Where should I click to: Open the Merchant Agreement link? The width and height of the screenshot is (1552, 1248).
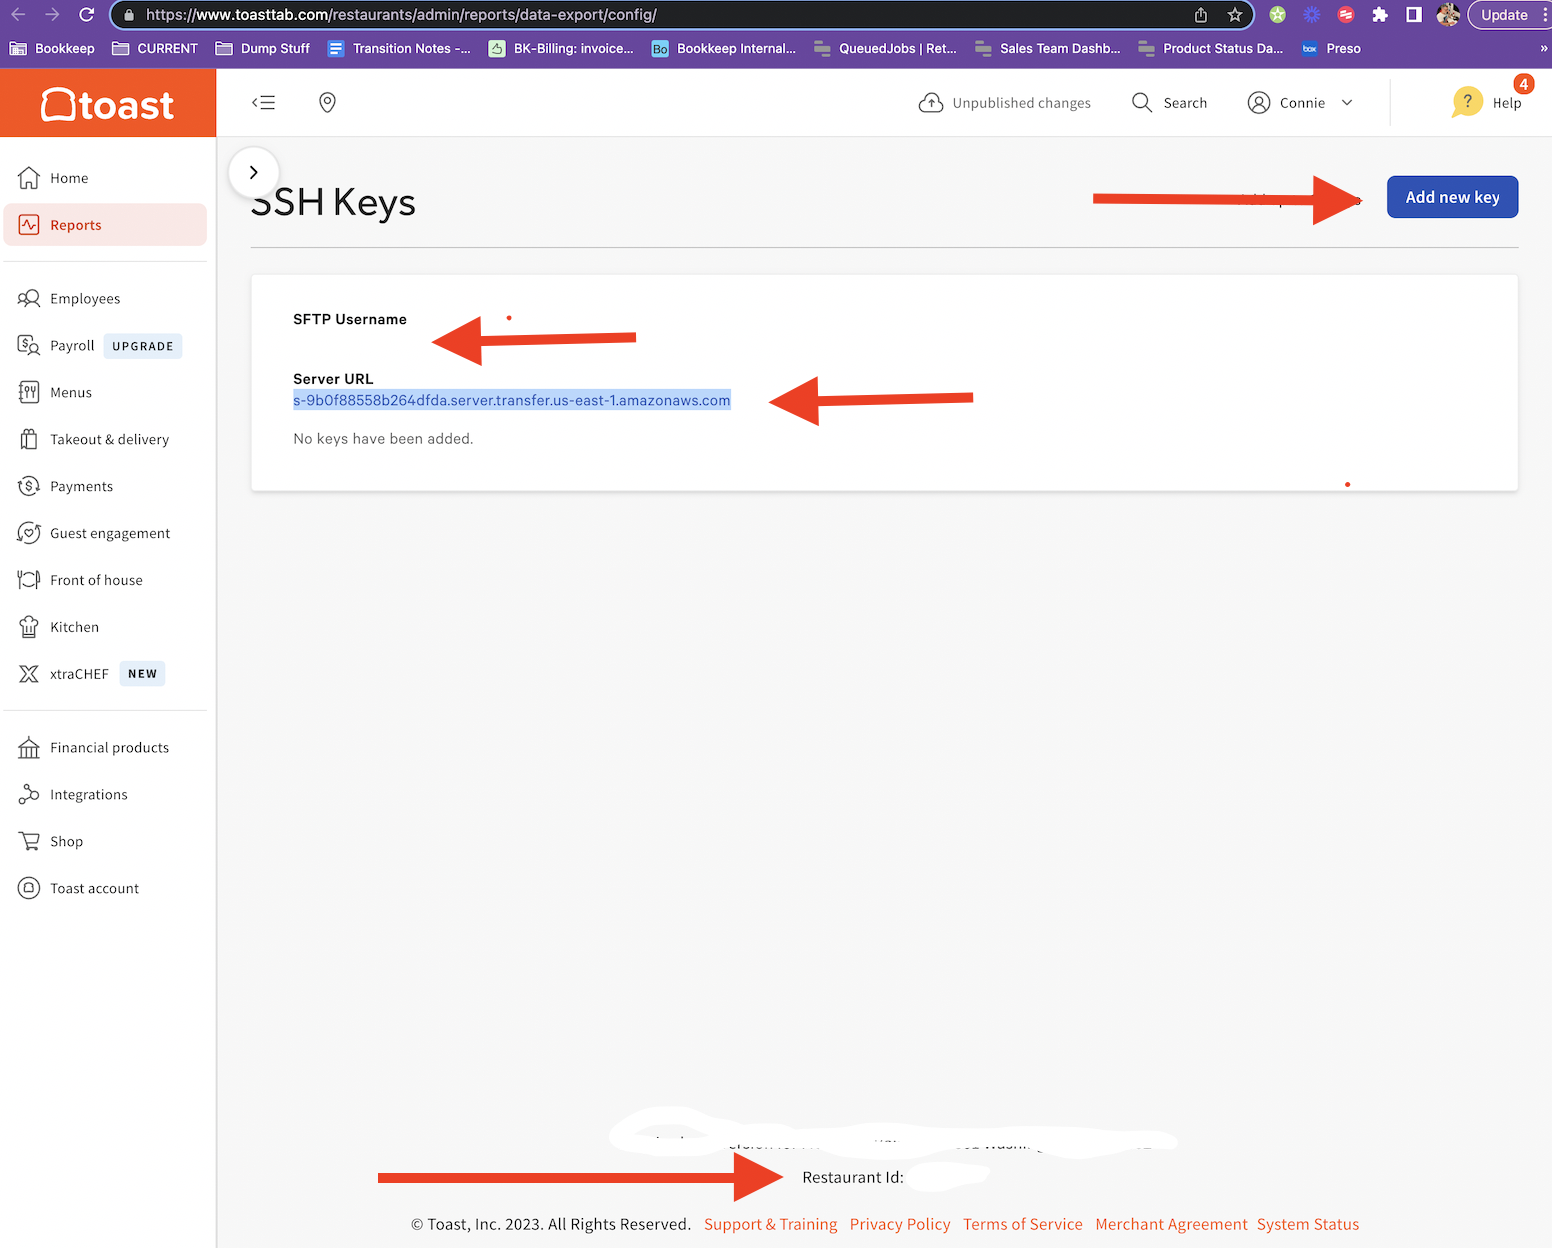(1171, 1224)
